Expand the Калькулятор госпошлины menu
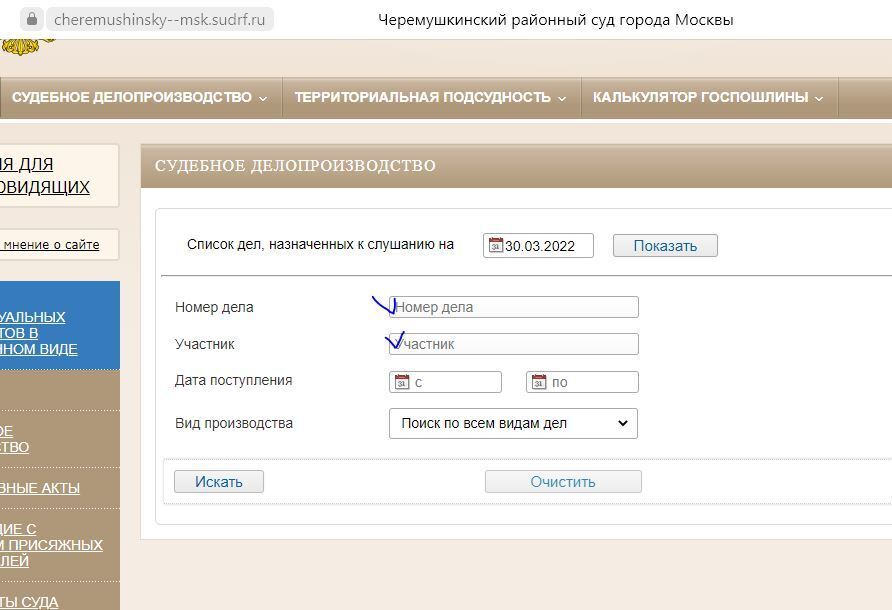Screen dimensions: 892x610 707,97
